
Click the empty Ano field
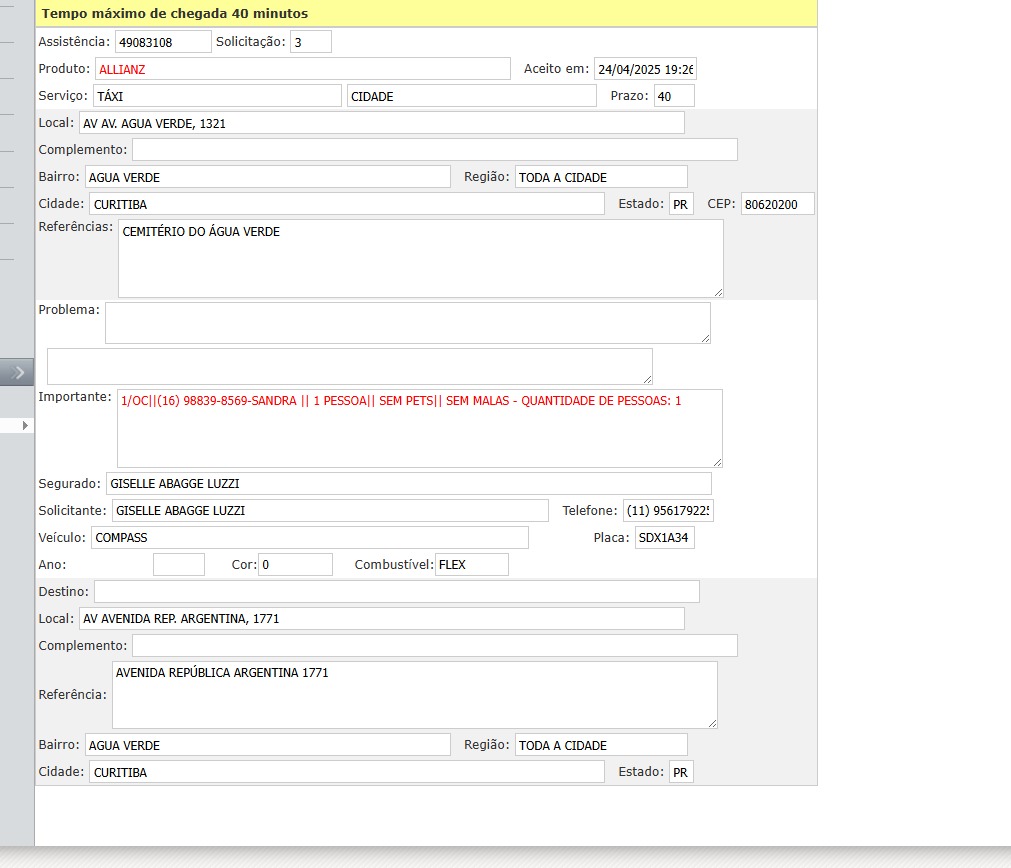point(178,565)
